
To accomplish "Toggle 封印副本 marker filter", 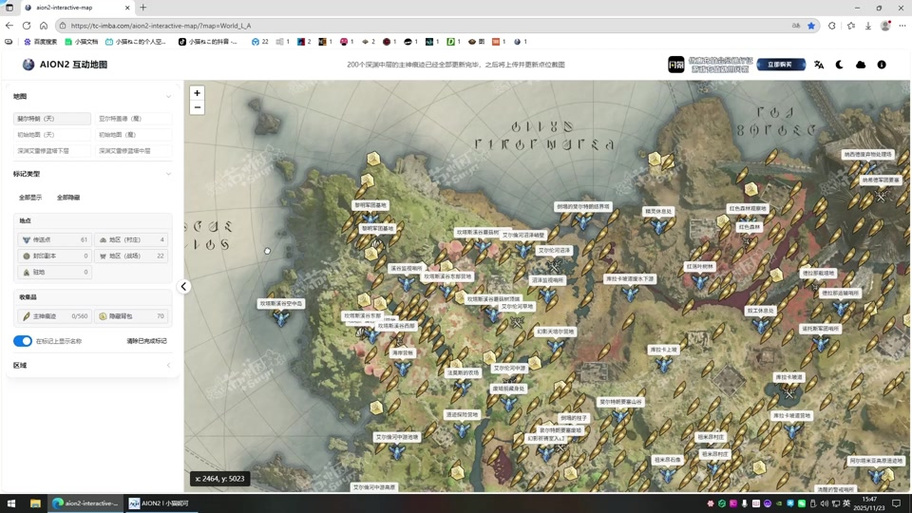I will coord(54,256).
